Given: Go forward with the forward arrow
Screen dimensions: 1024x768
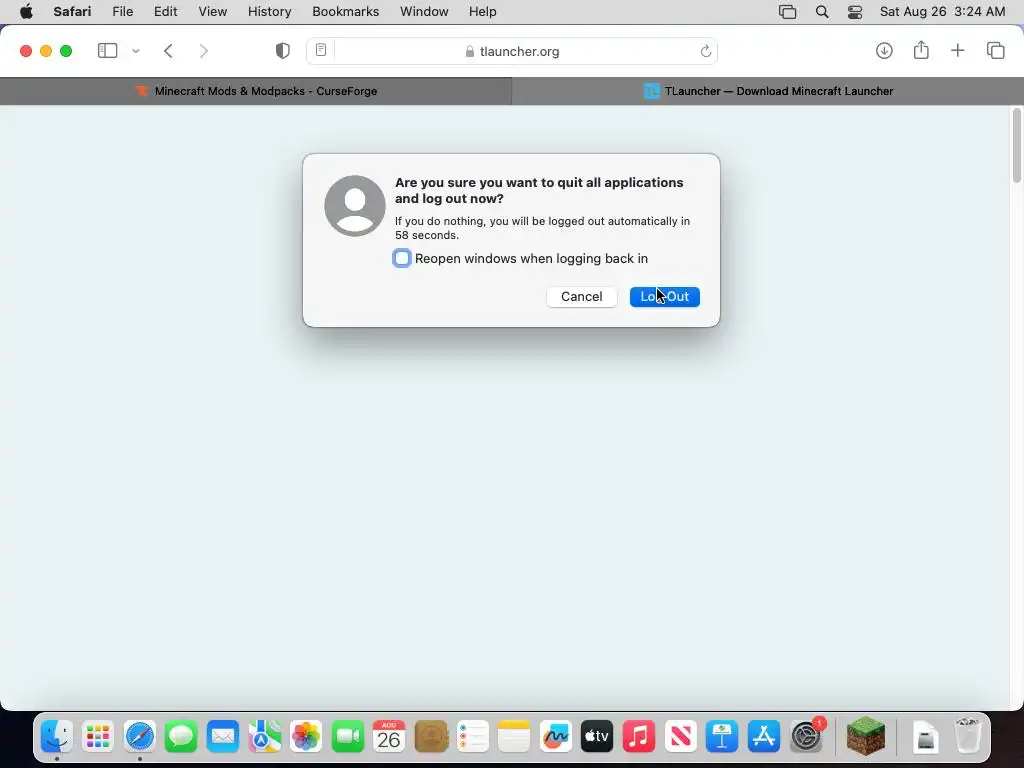Looking at the screenshot, I should pos(204,51).
